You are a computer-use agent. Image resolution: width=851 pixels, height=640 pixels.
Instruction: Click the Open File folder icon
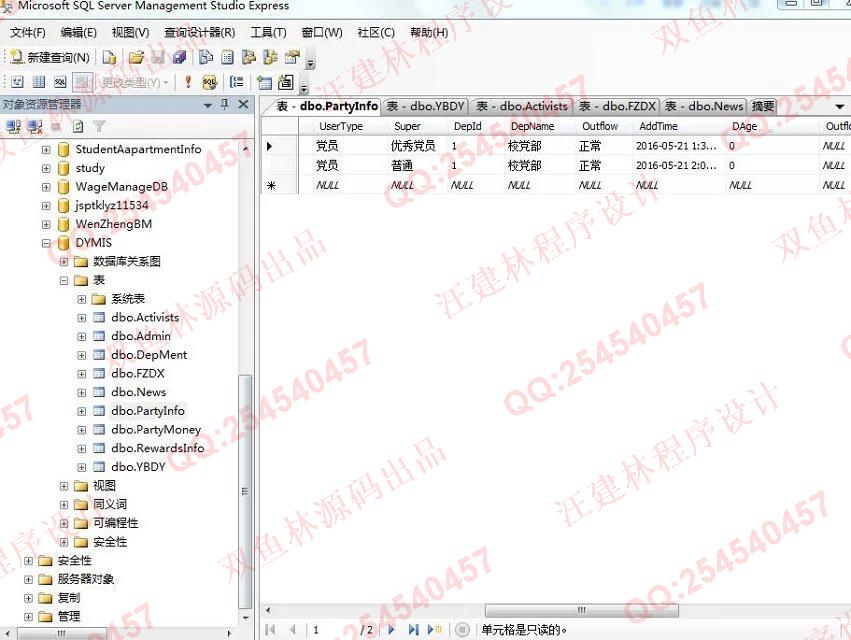point(136,58)
